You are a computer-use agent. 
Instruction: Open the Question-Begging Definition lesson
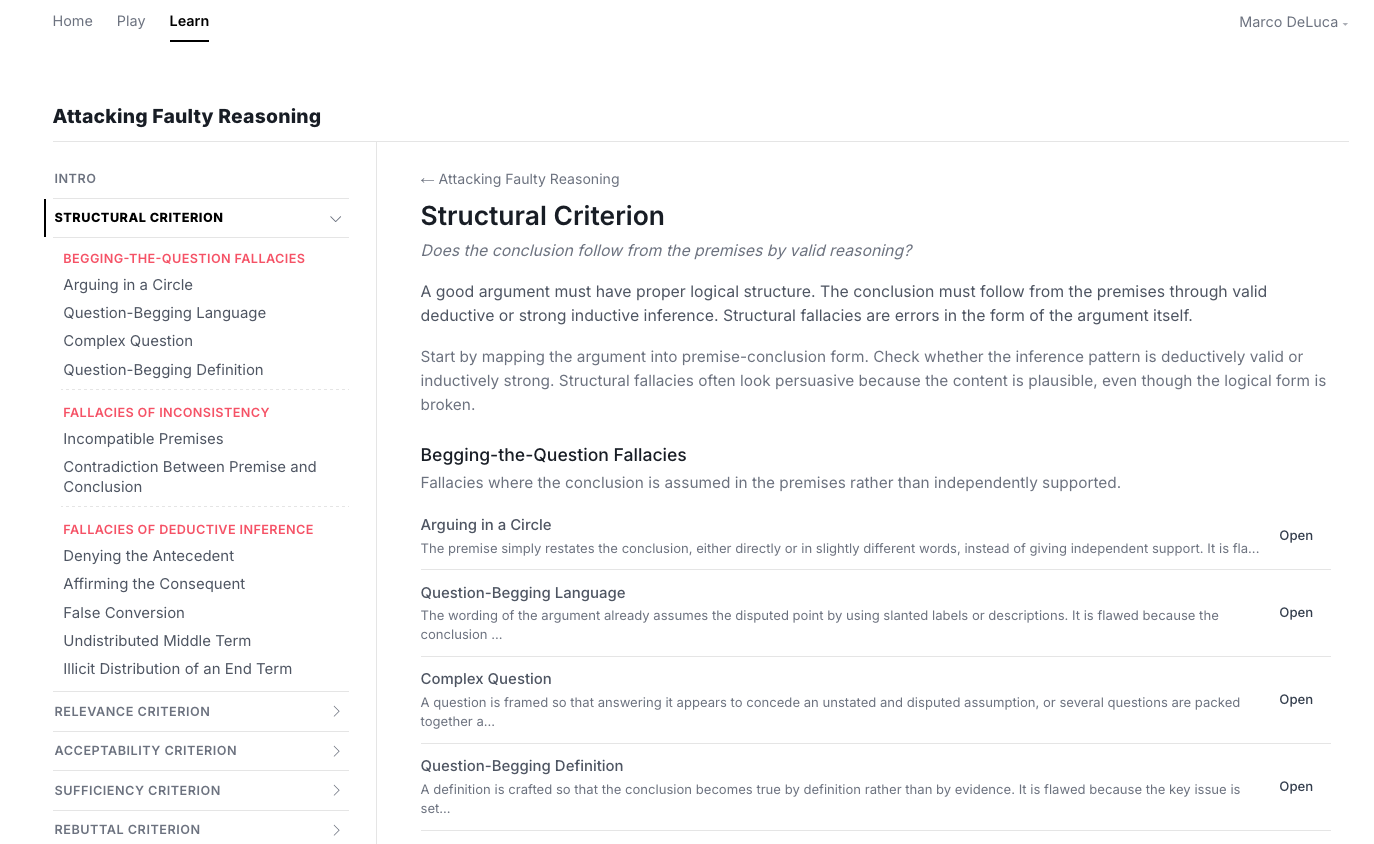click(x=1296, y=786)
